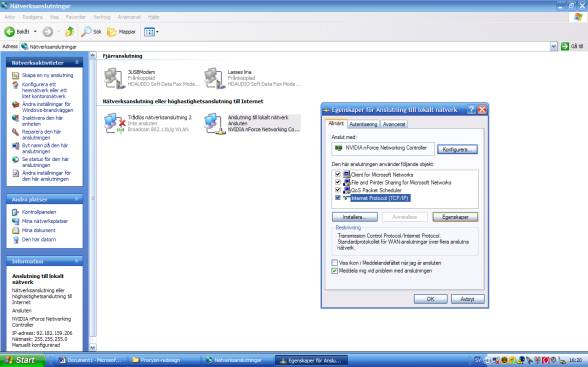The image size is (588, 367).
Task: Switch to the Autentisering tab
Action: pos(363,124)
